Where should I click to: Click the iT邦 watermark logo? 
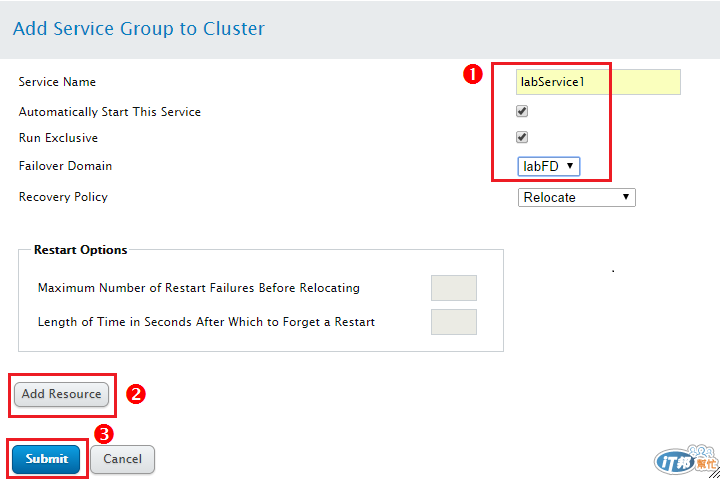(x=685, y=460)
